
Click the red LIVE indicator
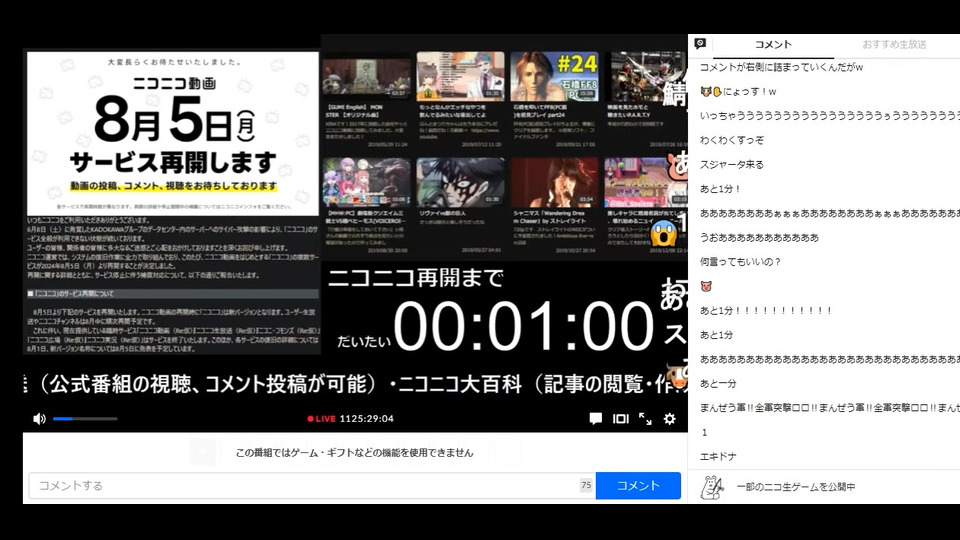(x=321, y=419)
